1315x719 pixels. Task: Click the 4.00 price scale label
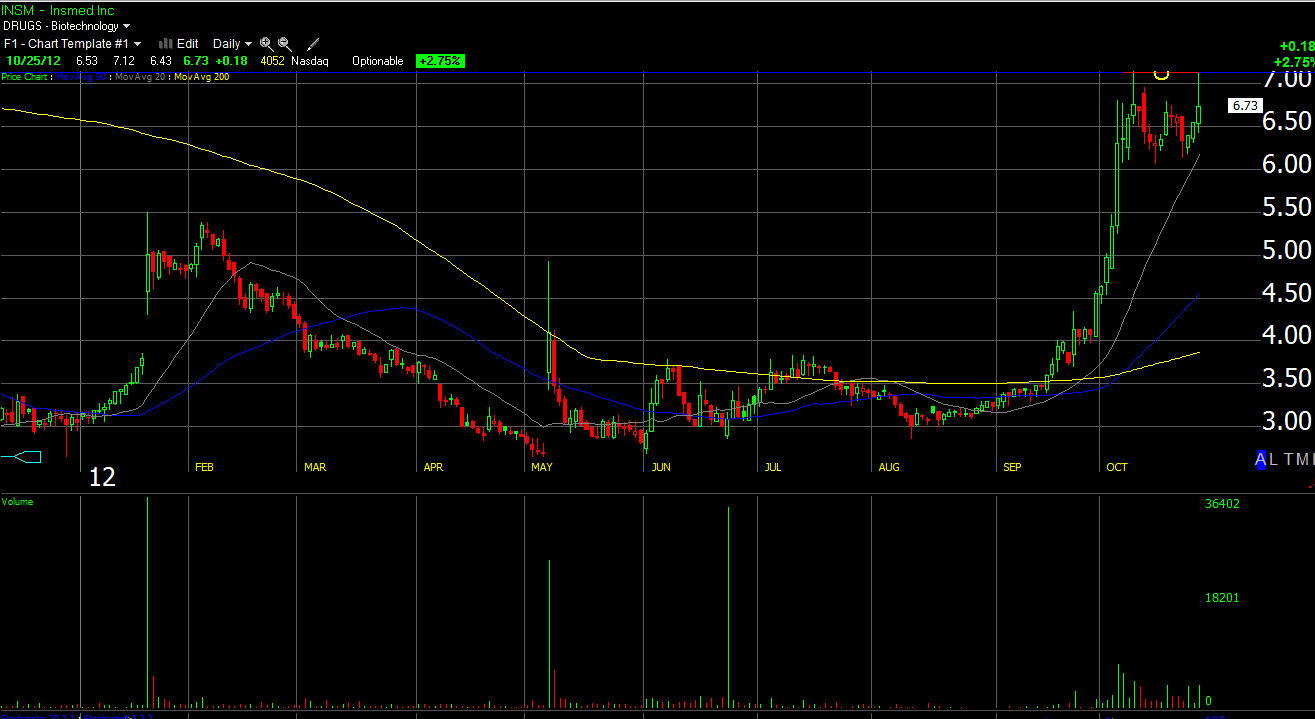tap(1286, 334)
